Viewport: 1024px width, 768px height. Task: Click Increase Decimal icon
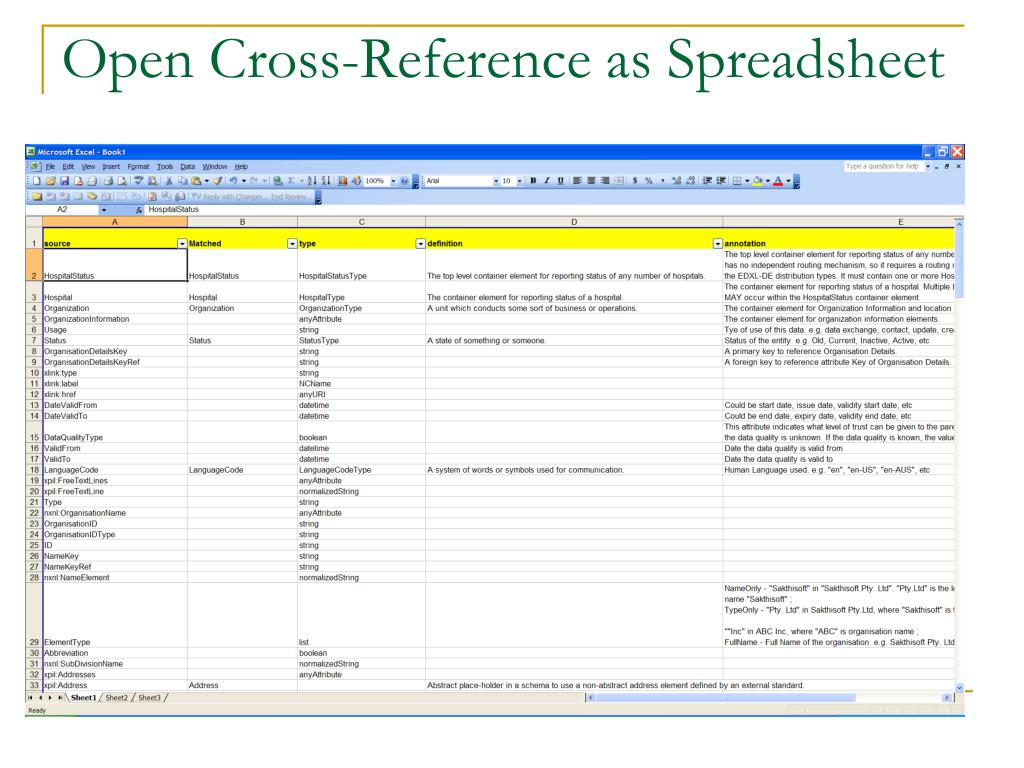(677, 181)
